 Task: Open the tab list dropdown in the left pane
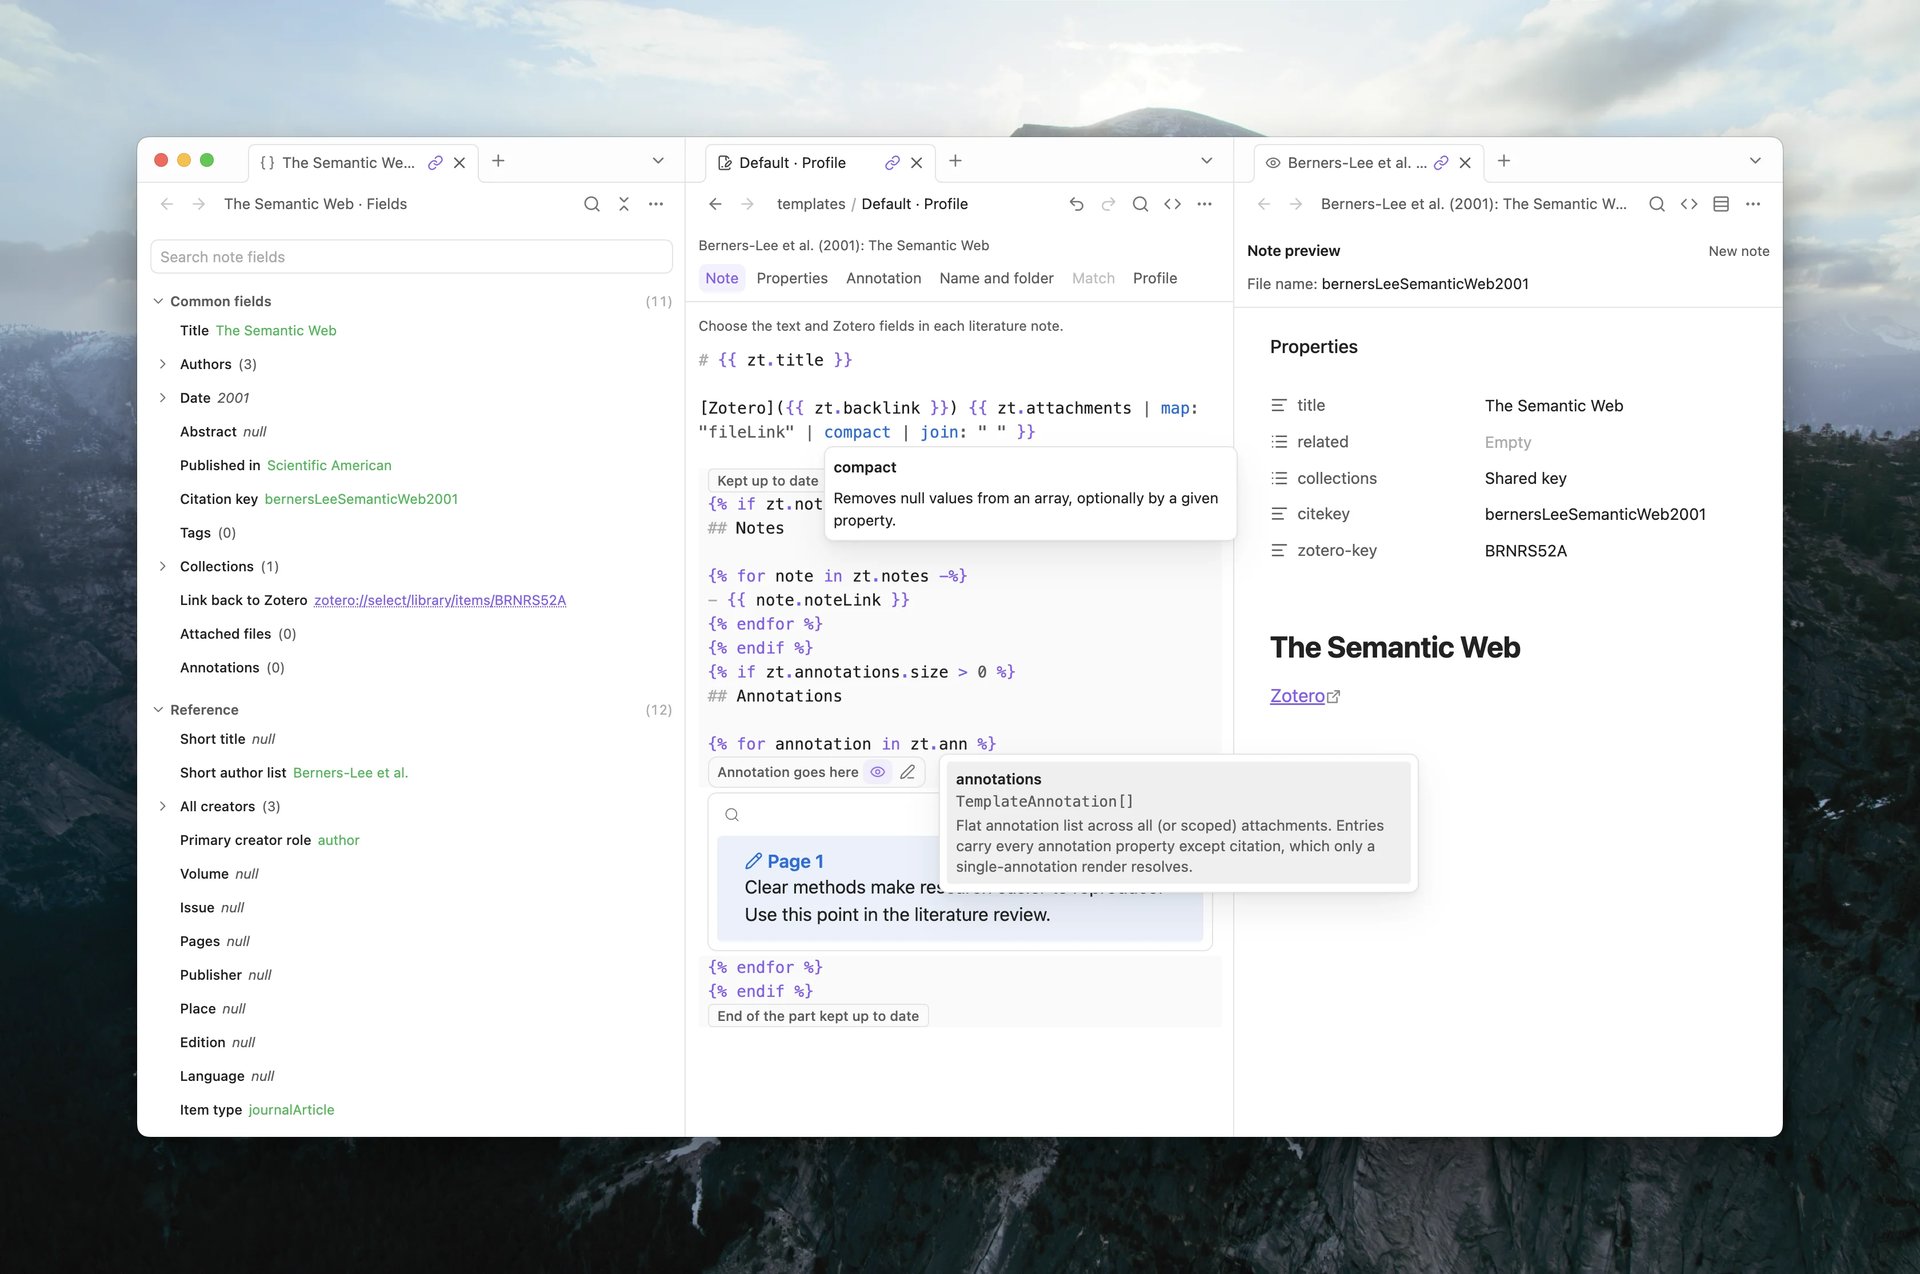pos(658,161)
